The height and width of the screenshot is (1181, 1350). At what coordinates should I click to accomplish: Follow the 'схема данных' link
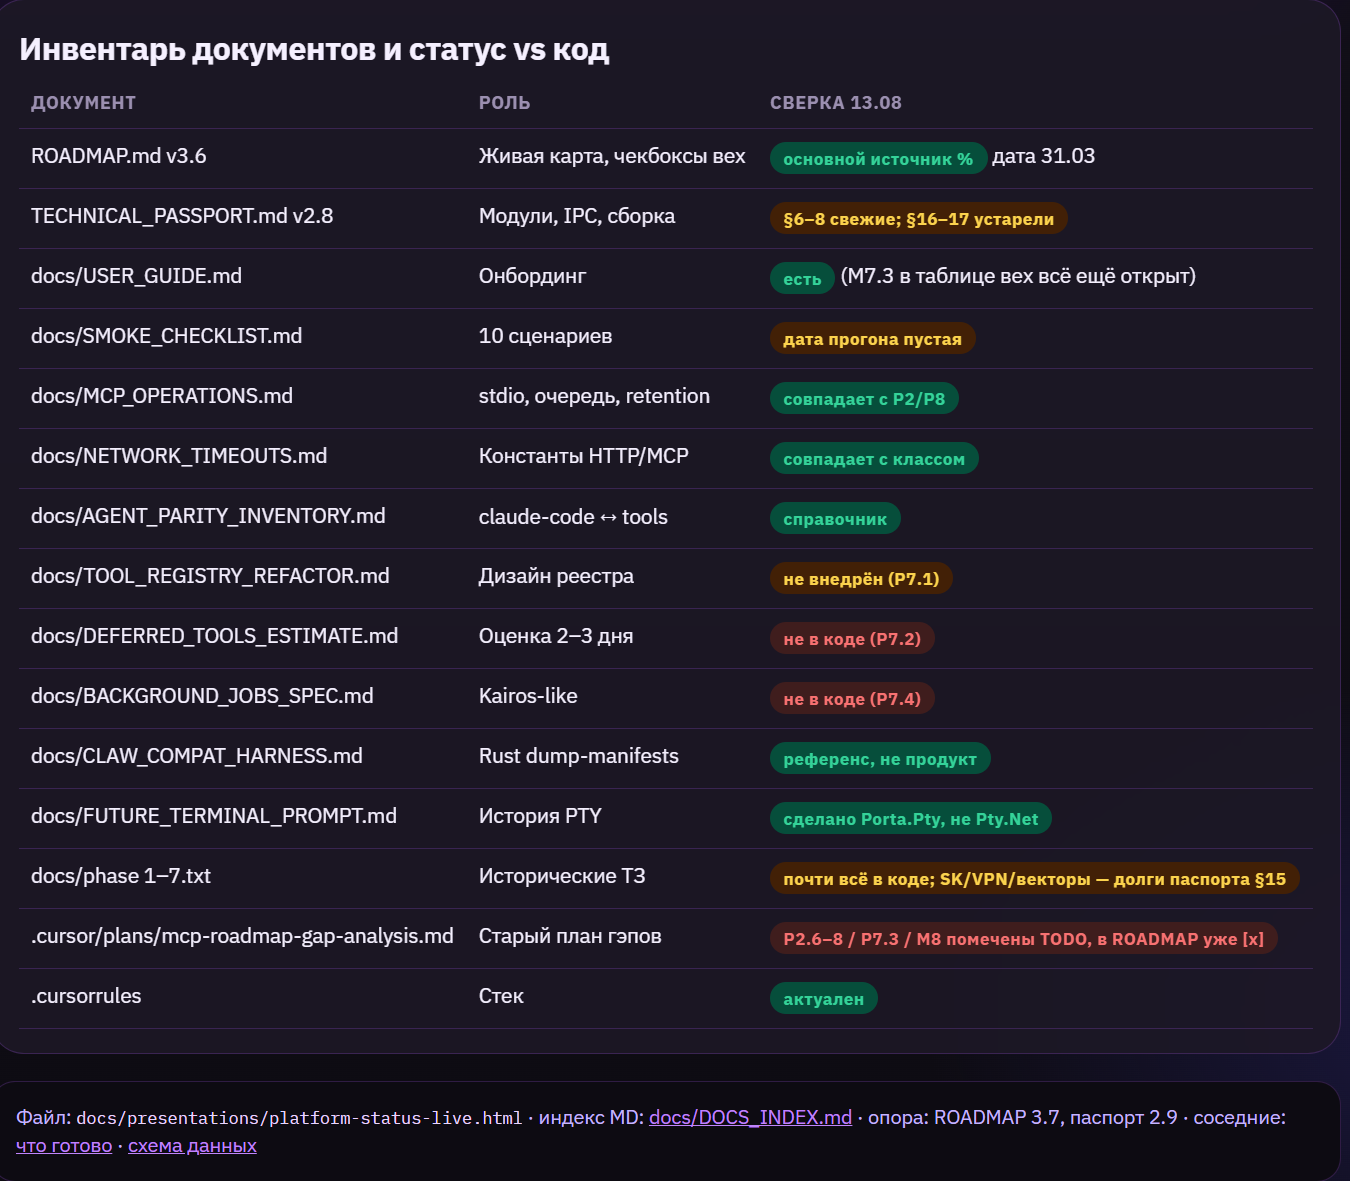click(192, 1145)
